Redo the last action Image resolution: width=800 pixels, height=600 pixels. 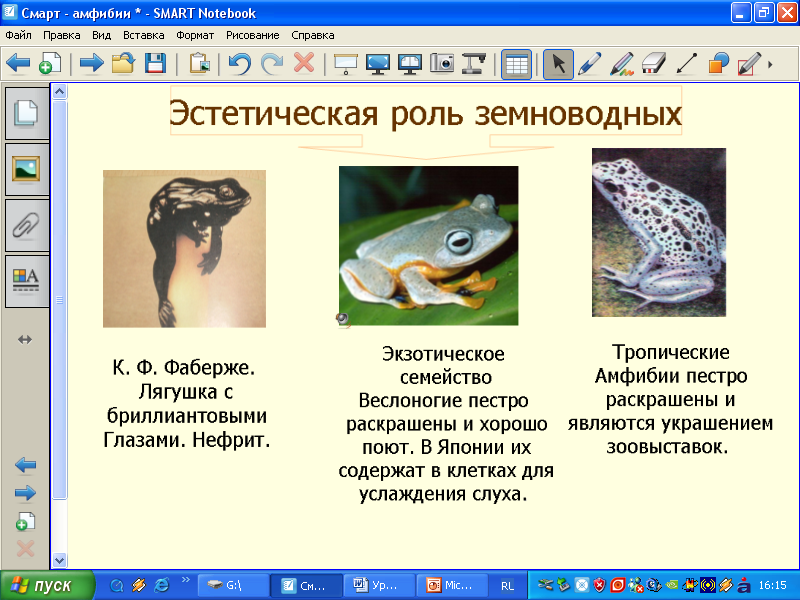pyautogui.click(x=272, y=64)
